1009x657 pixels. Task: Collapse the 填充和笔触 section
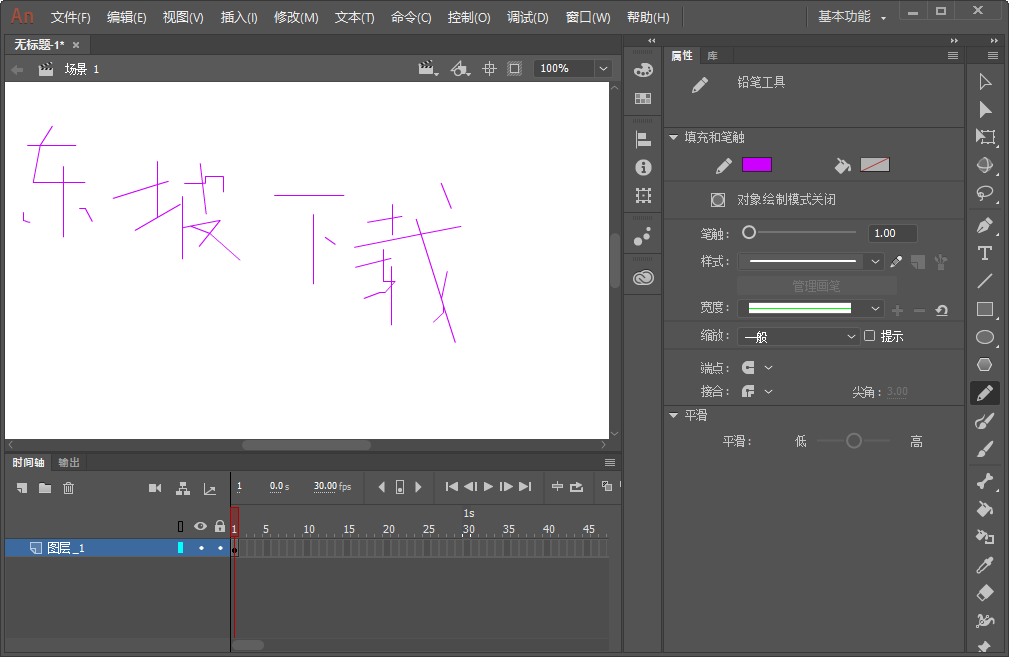click(673, 137)
